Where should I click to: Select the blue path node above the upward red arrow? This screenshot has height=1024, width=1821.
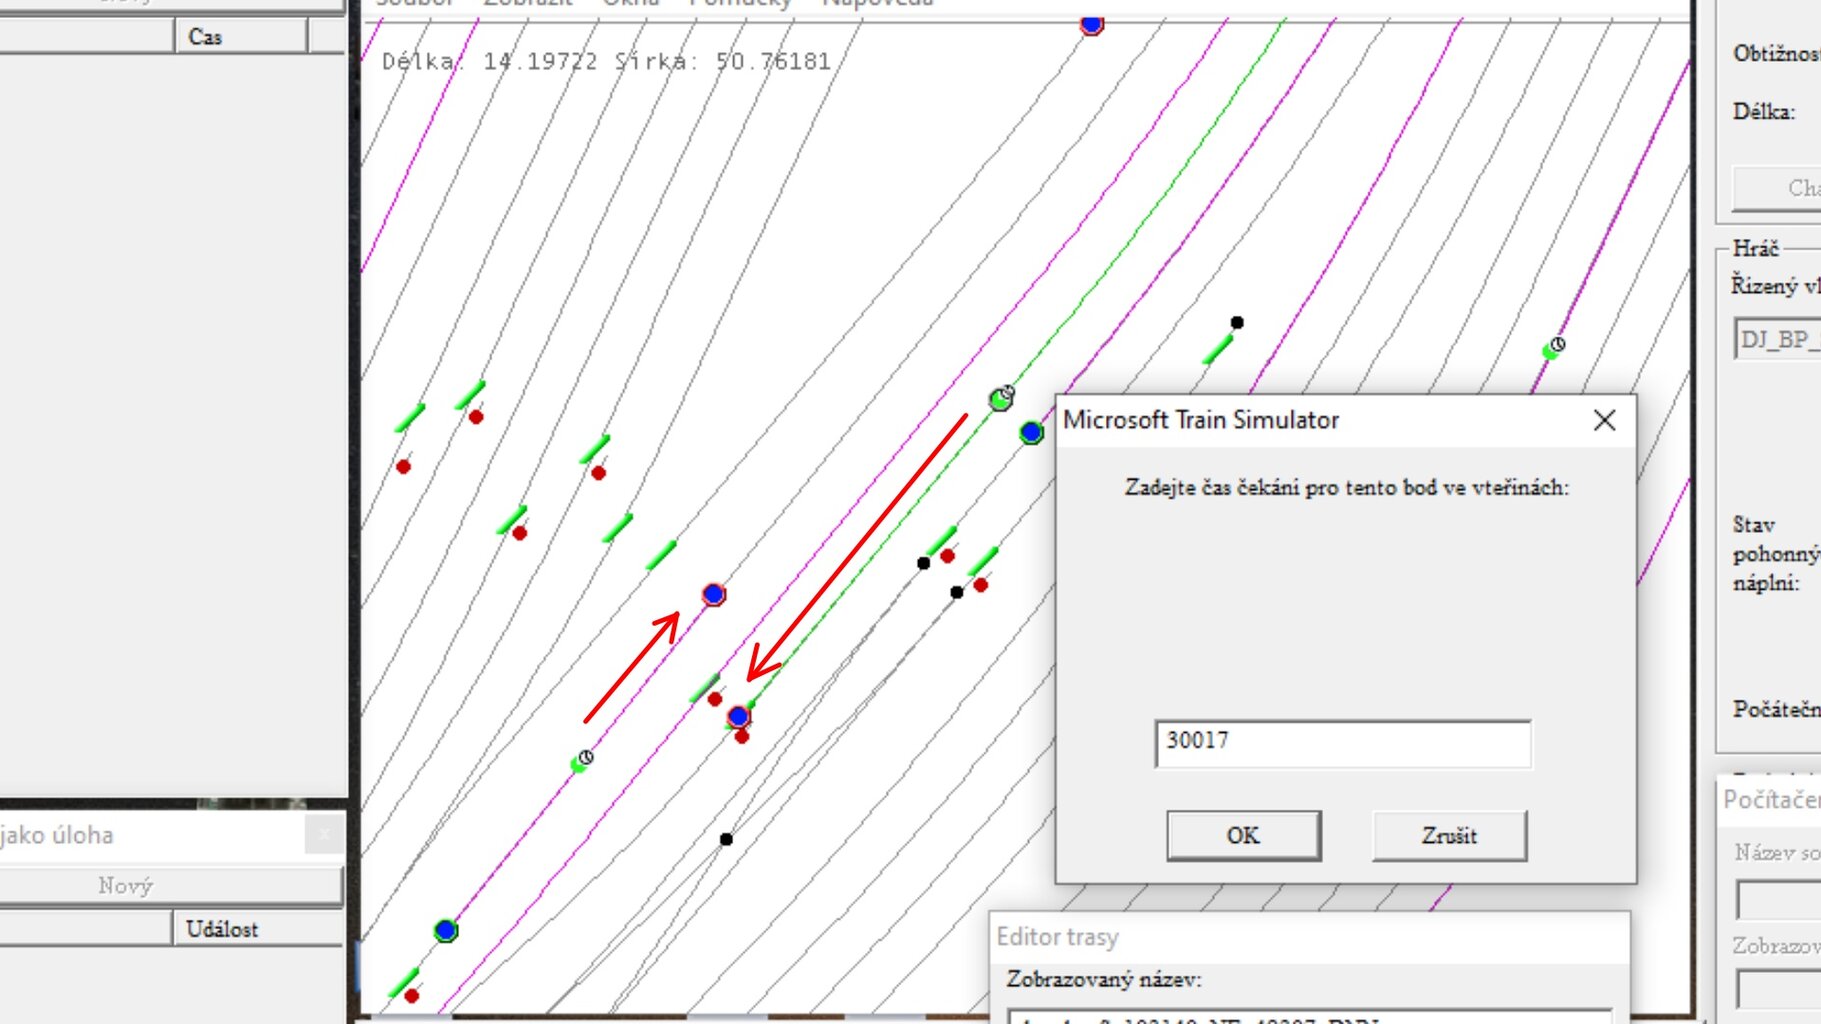click(x=713, y=595)
